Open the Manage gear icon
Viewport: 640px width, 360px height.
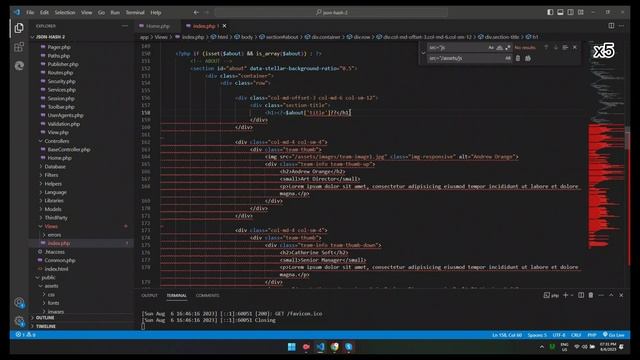(x=19, y=321)
